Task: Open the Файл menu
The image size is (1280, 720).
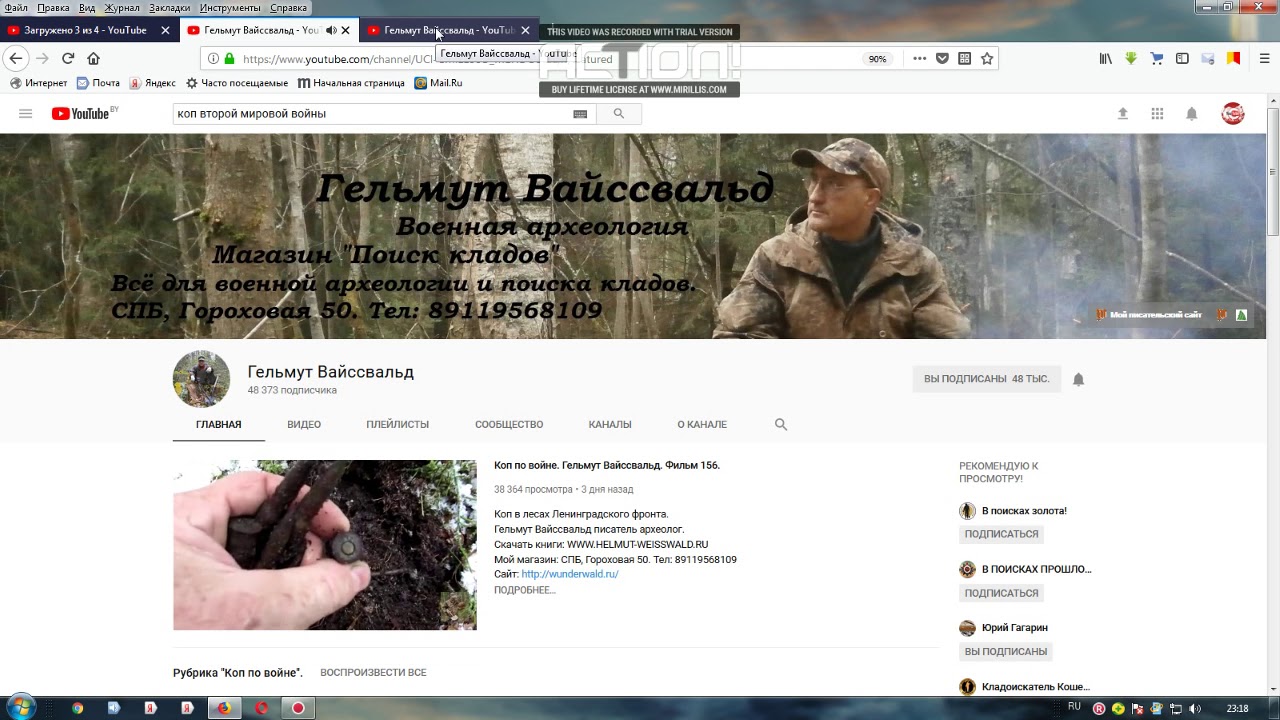Action: [x=16, y=8]
